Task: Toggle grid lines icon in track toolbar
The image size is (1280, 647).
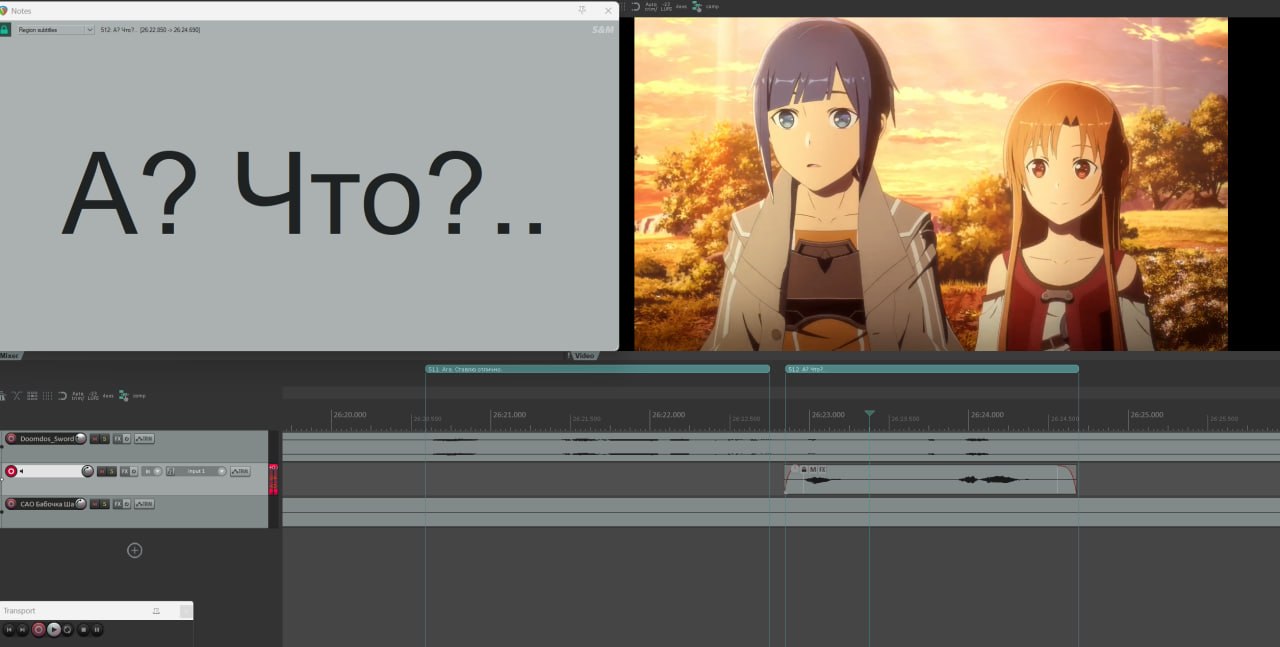Action: [47, 396]
